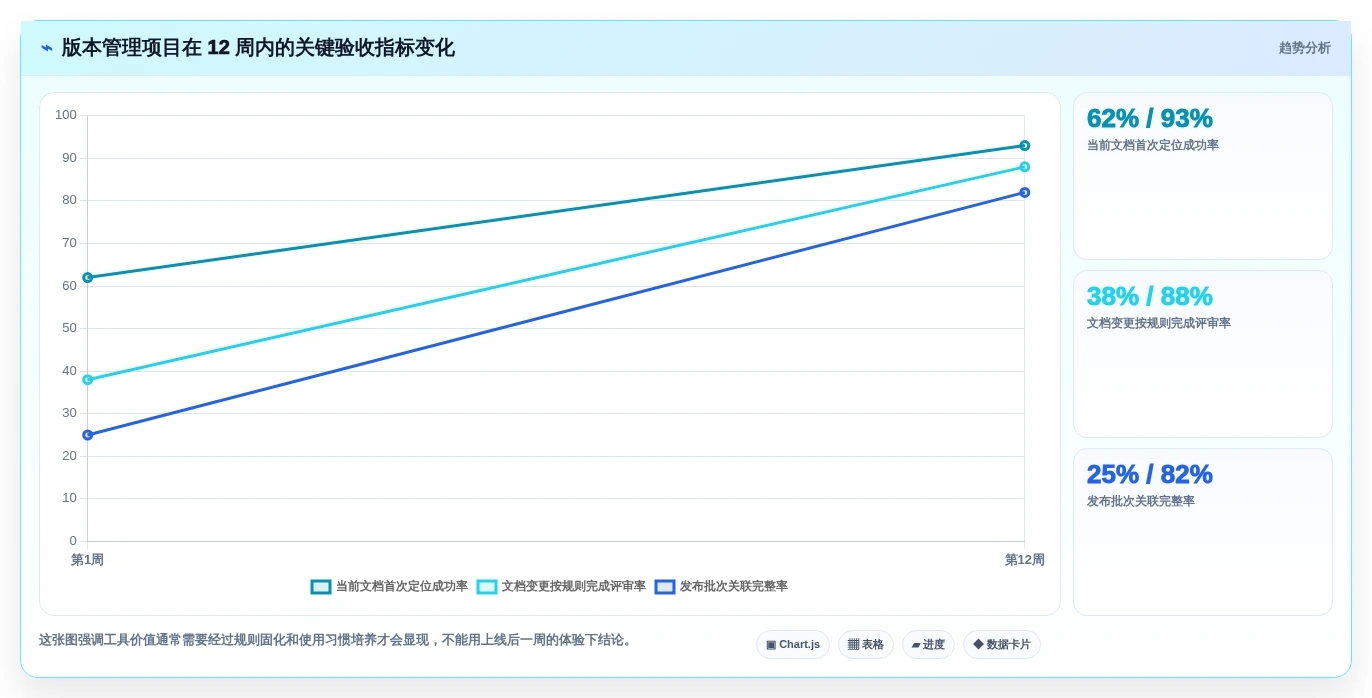This screenshot has height=698, width=1372.
Task: Open the 38% / 88% stat card
Action: [x=1203, y=354]
